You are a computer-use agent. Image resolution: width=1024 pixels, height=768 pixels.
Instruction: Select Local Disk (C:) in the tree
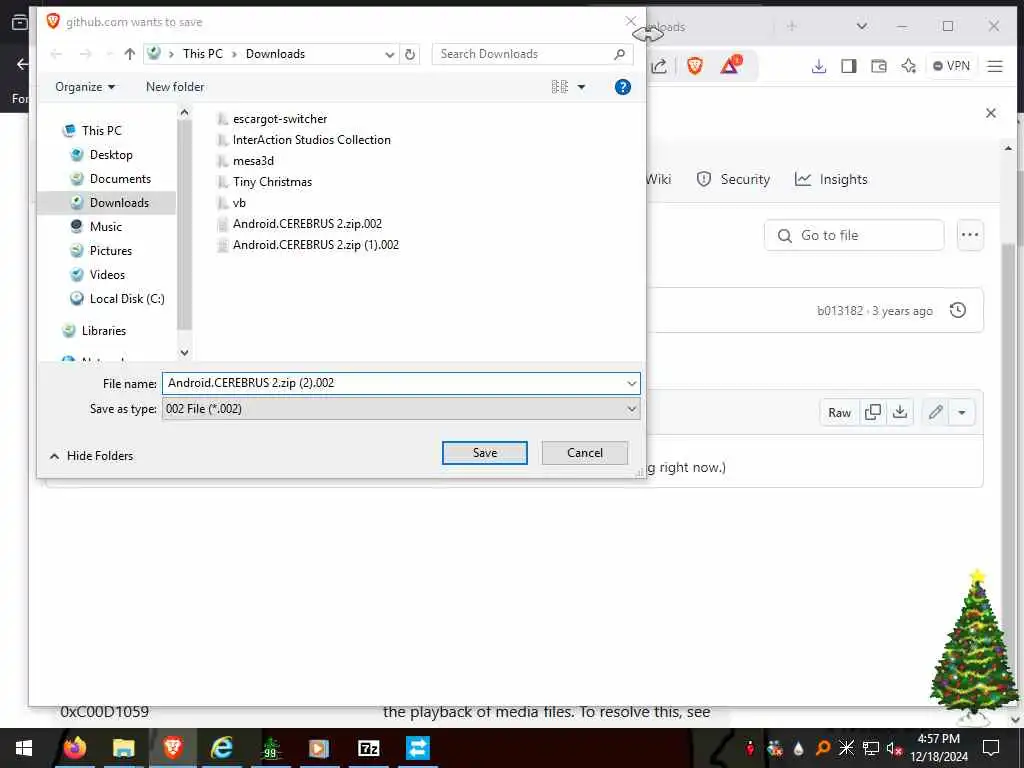[x=127, y=299]
